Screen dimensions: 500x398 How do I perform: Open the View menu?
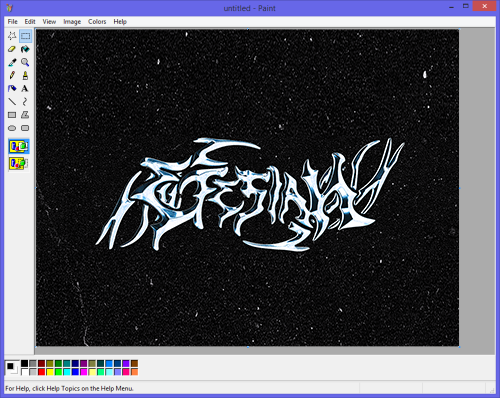click(x=49, y=22)
